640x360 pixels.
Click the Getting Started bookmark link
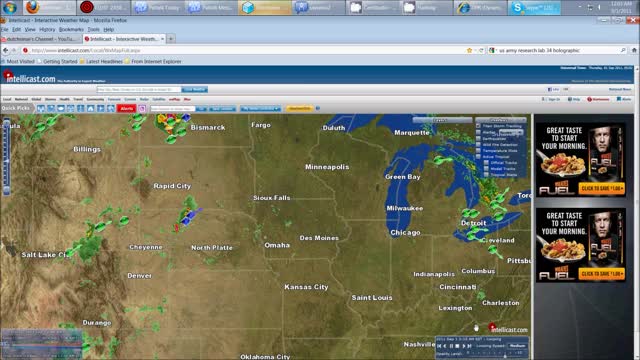(x=60, y=61)
